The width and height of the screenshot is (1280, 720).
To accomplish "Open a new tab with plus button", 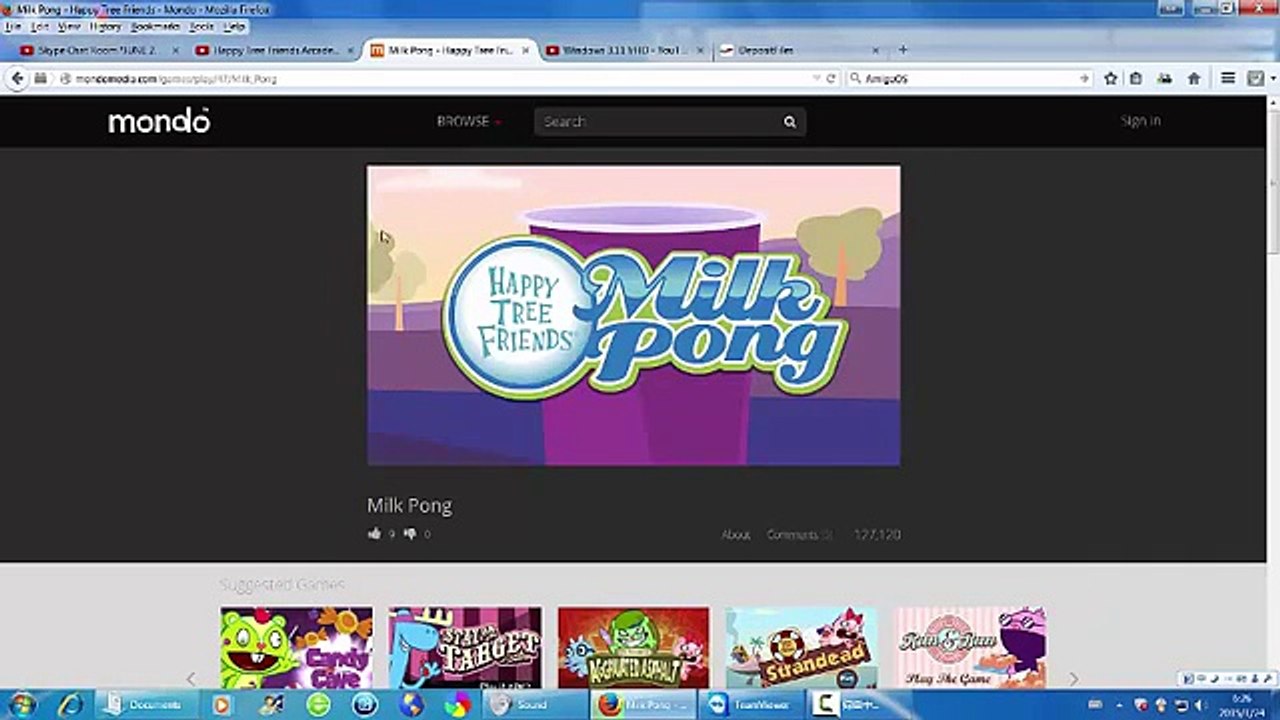I will pyautogui.click(x=903, y=49).
